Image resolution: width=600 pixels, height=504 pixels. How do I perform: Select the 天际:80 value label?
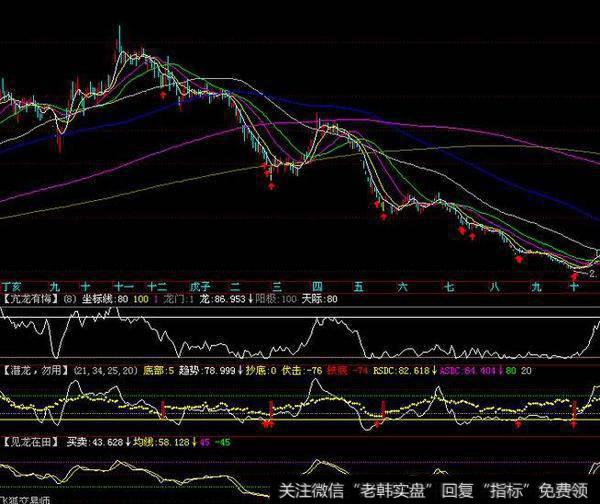tap(322, 297)
